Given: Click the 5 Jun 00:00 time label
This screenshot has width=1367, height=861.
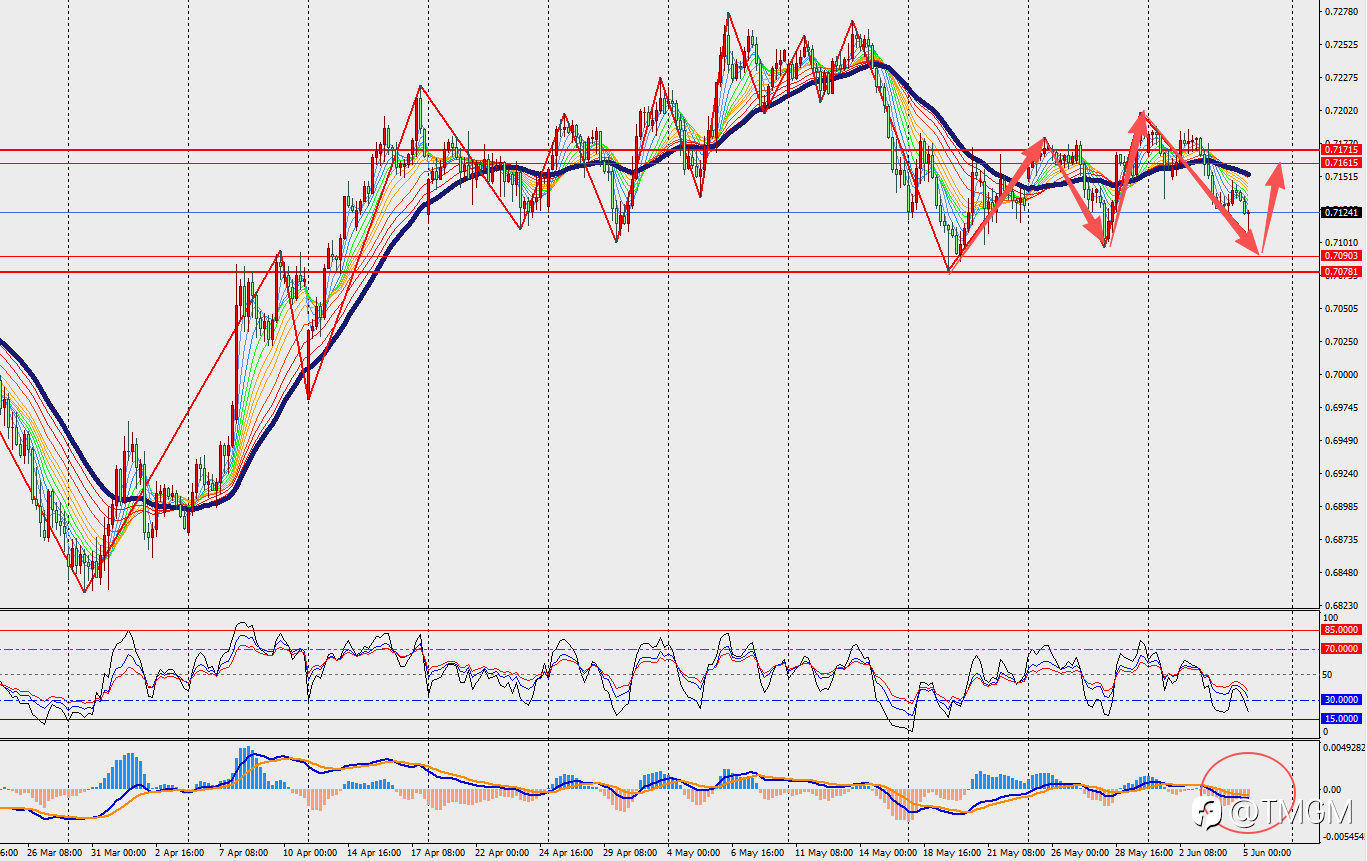Looking at the screenshot, I should point(1265,853).
